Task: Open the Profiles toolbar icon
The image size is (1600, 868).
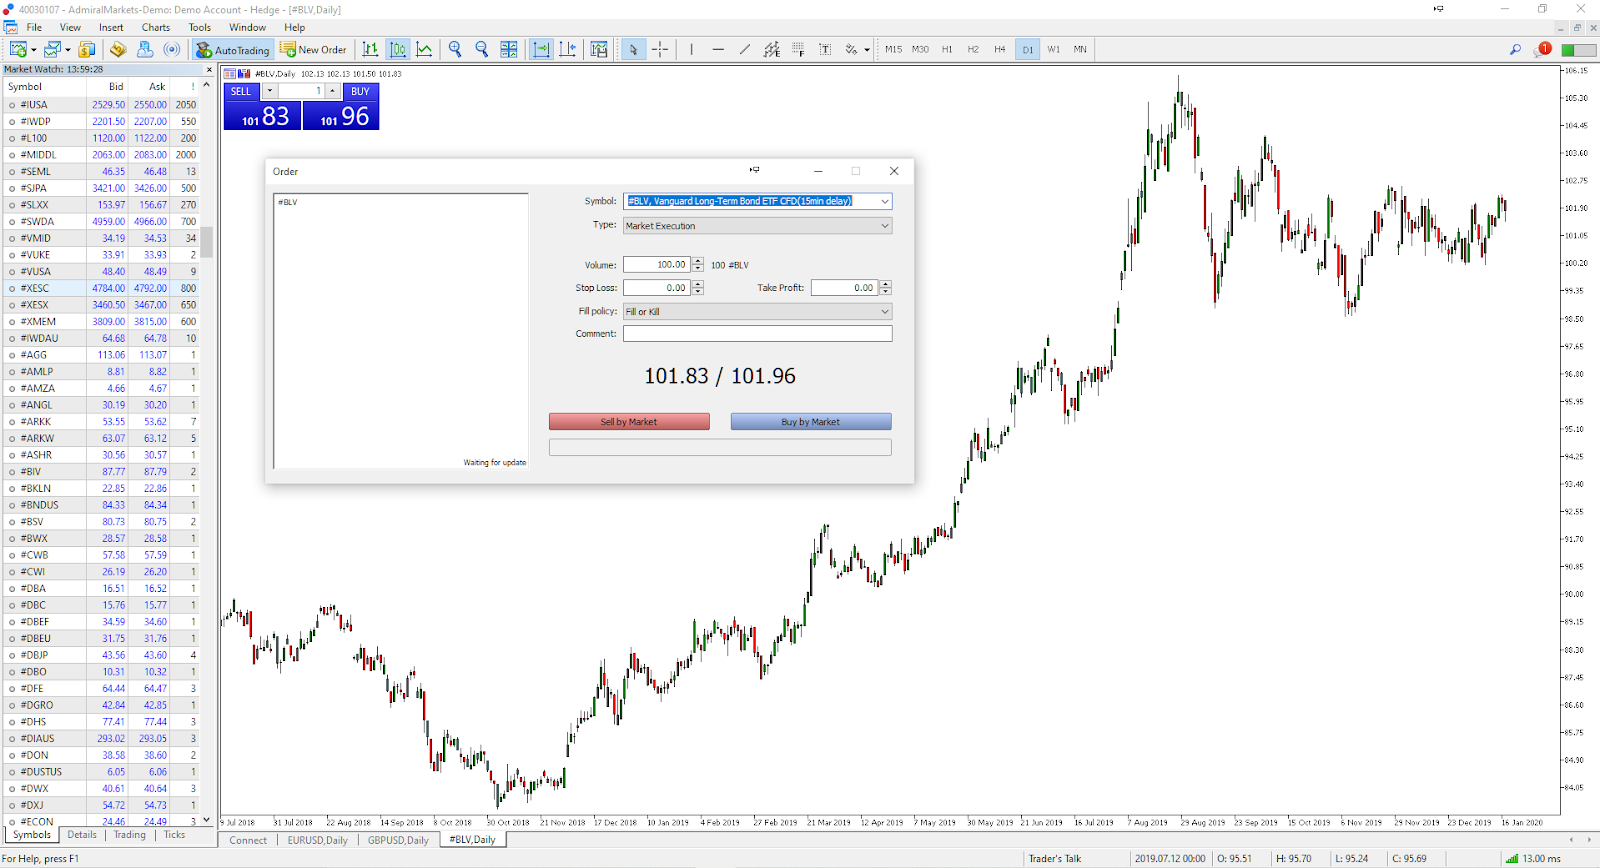Action: click(52, 49)
